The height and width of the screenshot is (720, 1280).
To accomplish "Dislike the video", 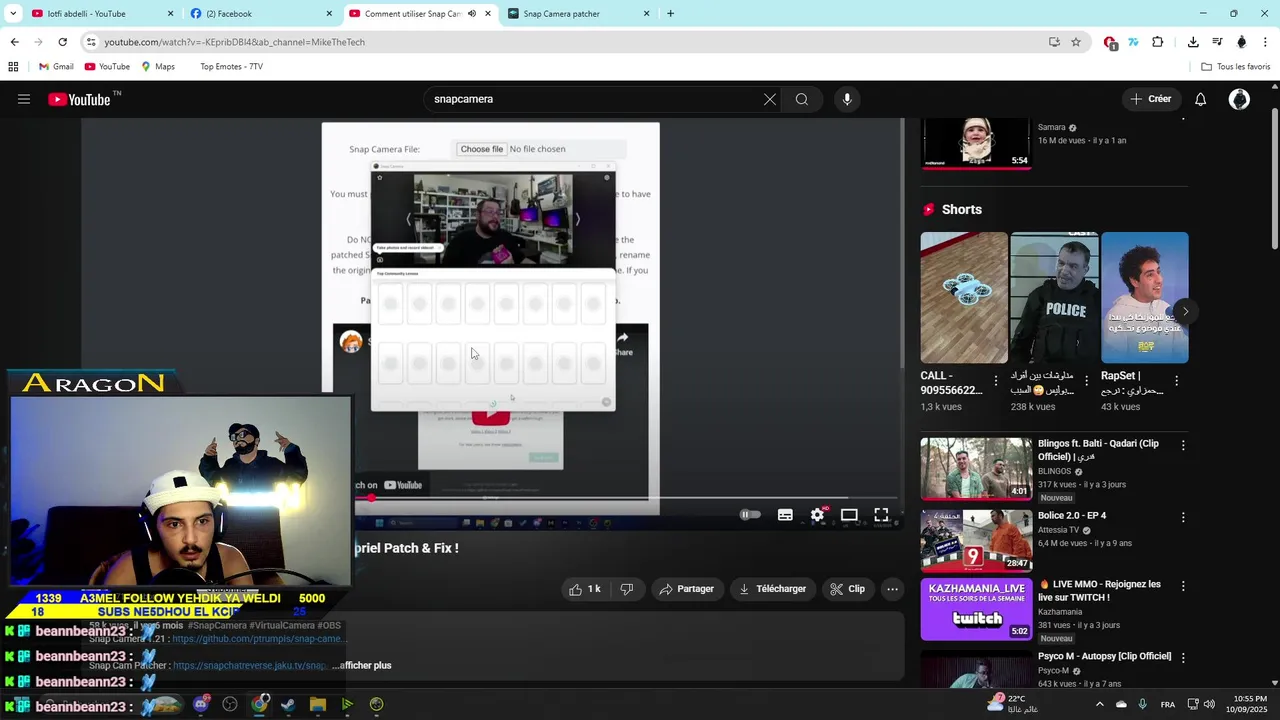I will tap(627, 589).
